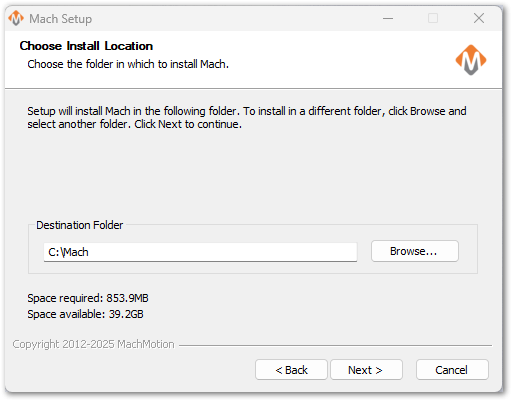Focus the Destination Folder path field

[x=200, y=252]
